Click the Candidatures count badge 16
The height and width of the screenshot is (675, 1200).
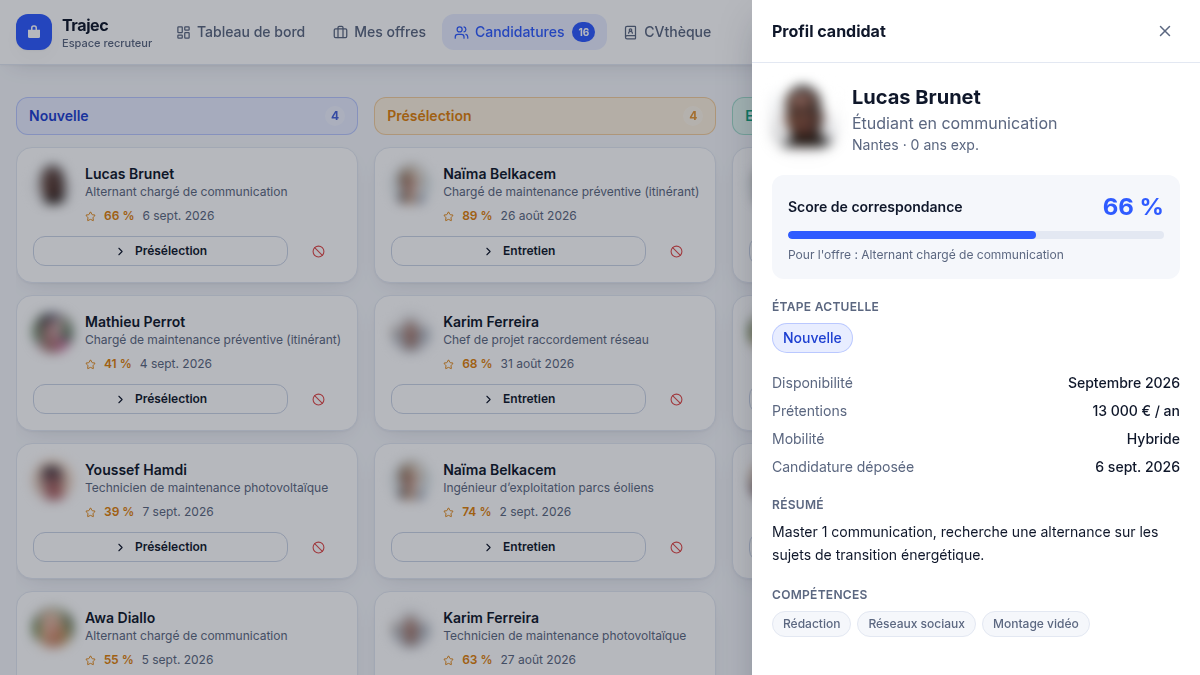(583, 32)
